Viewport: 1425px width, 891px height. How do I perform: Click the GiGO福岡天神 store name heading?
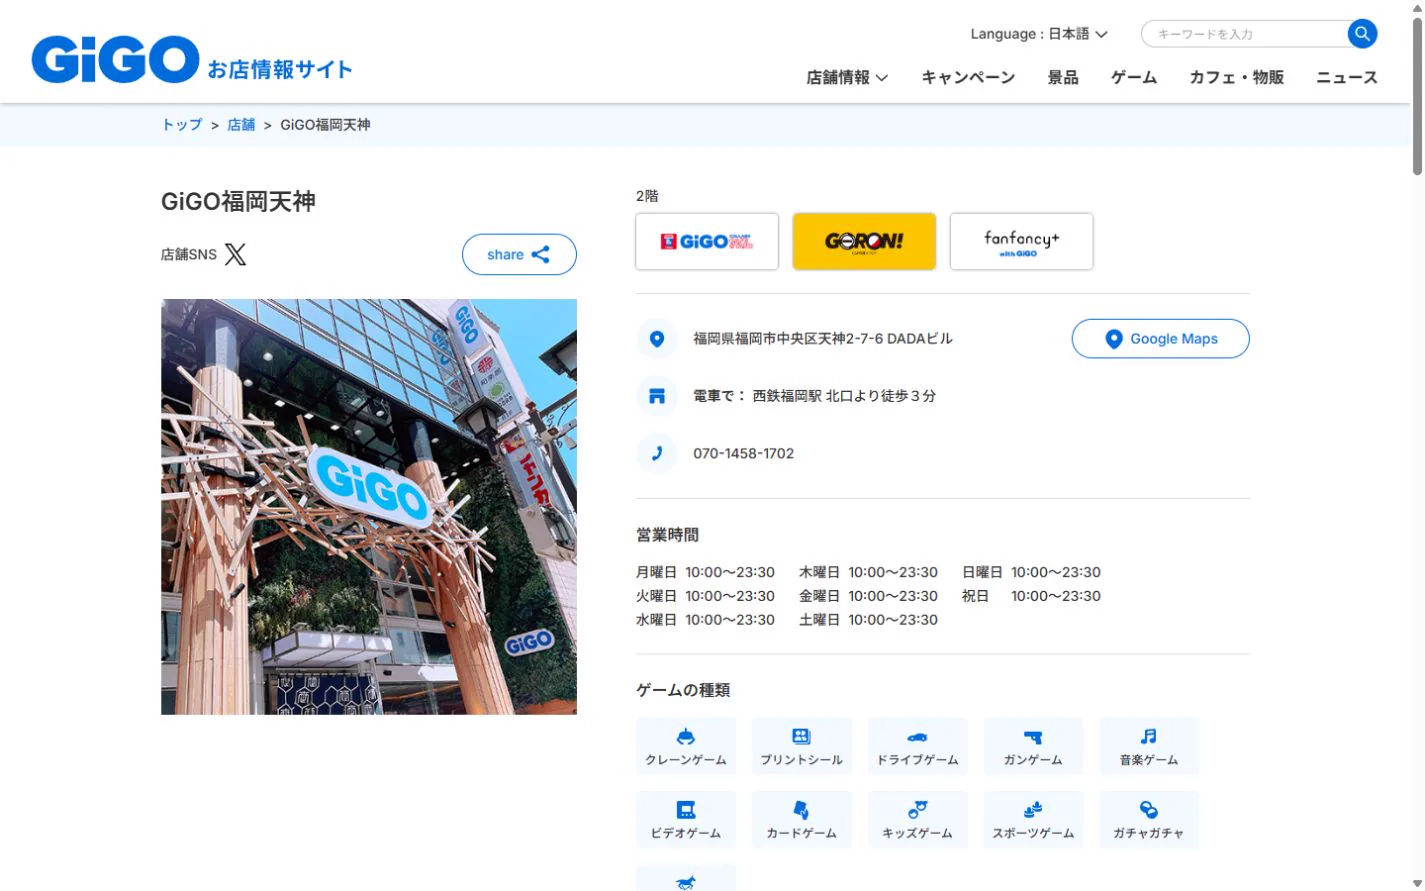coord(238,201)
